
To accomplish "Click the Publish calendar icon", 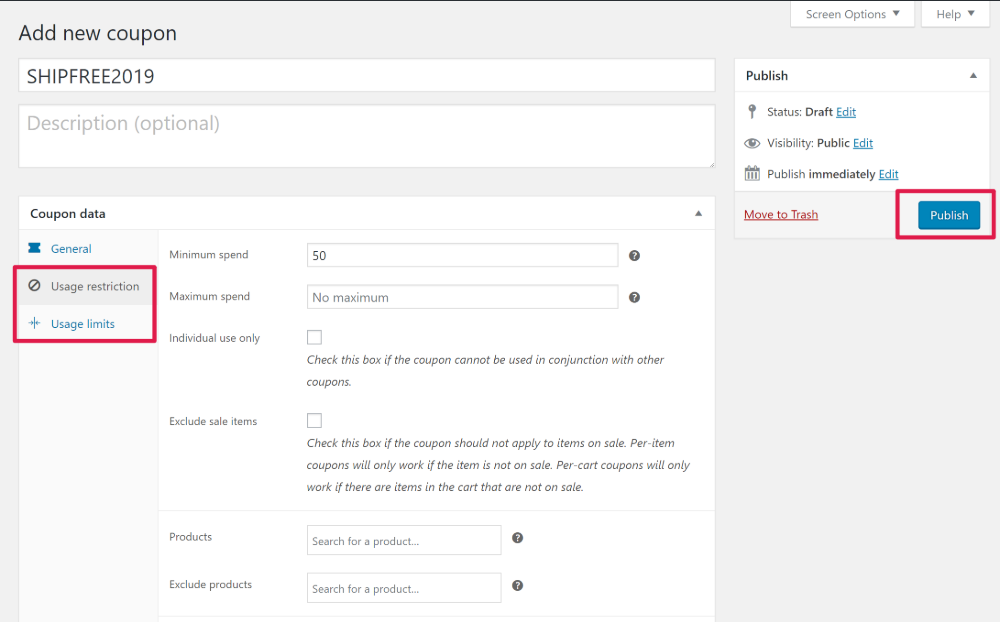I will (752, 174).
